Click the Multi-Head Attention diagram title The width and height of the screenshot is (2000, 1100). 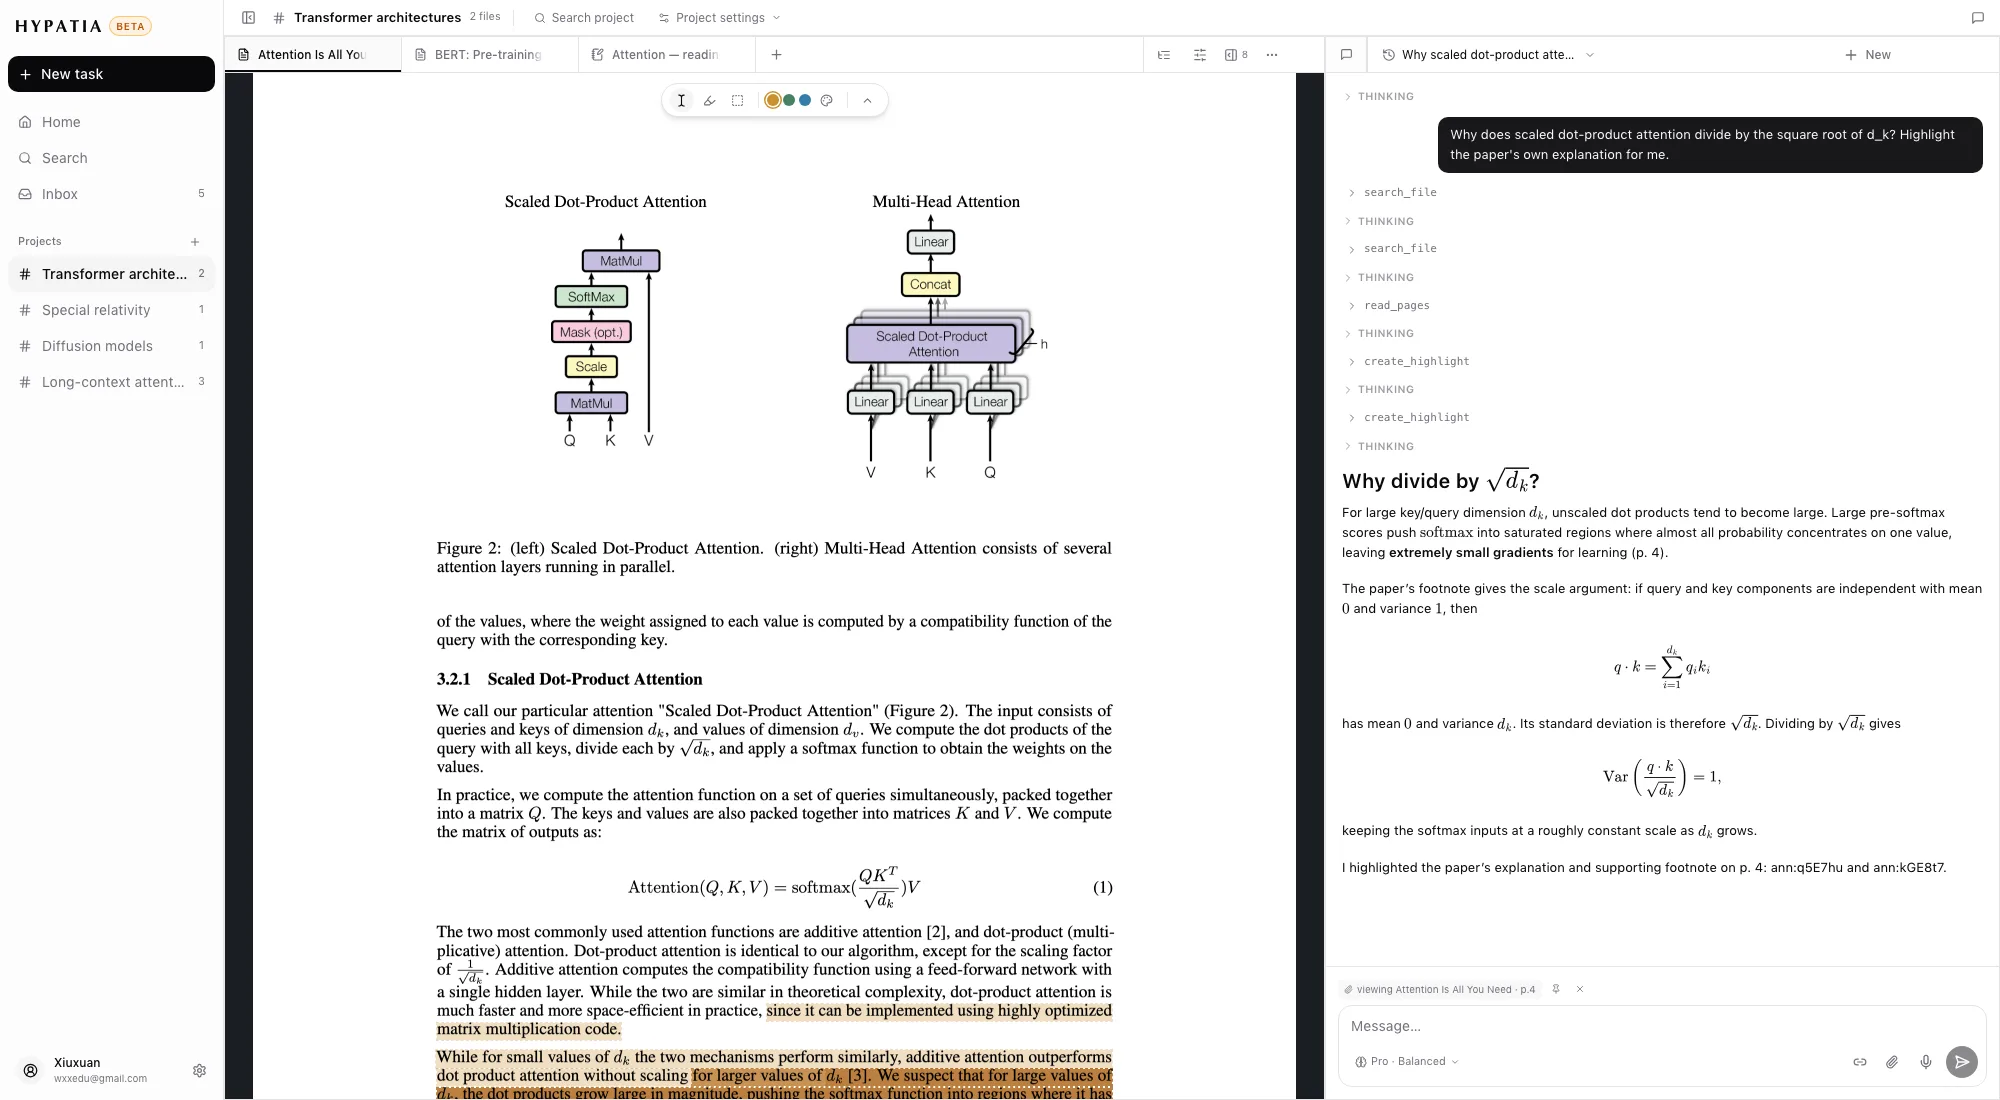[946, 201]
